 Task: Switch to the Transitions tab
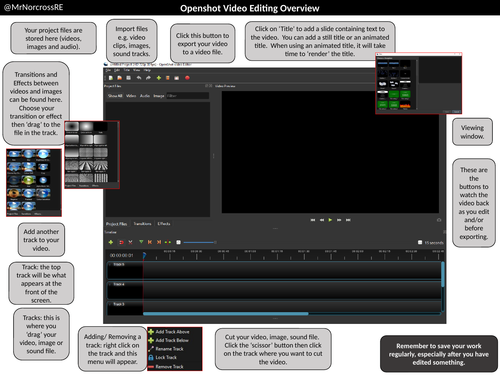142,224
